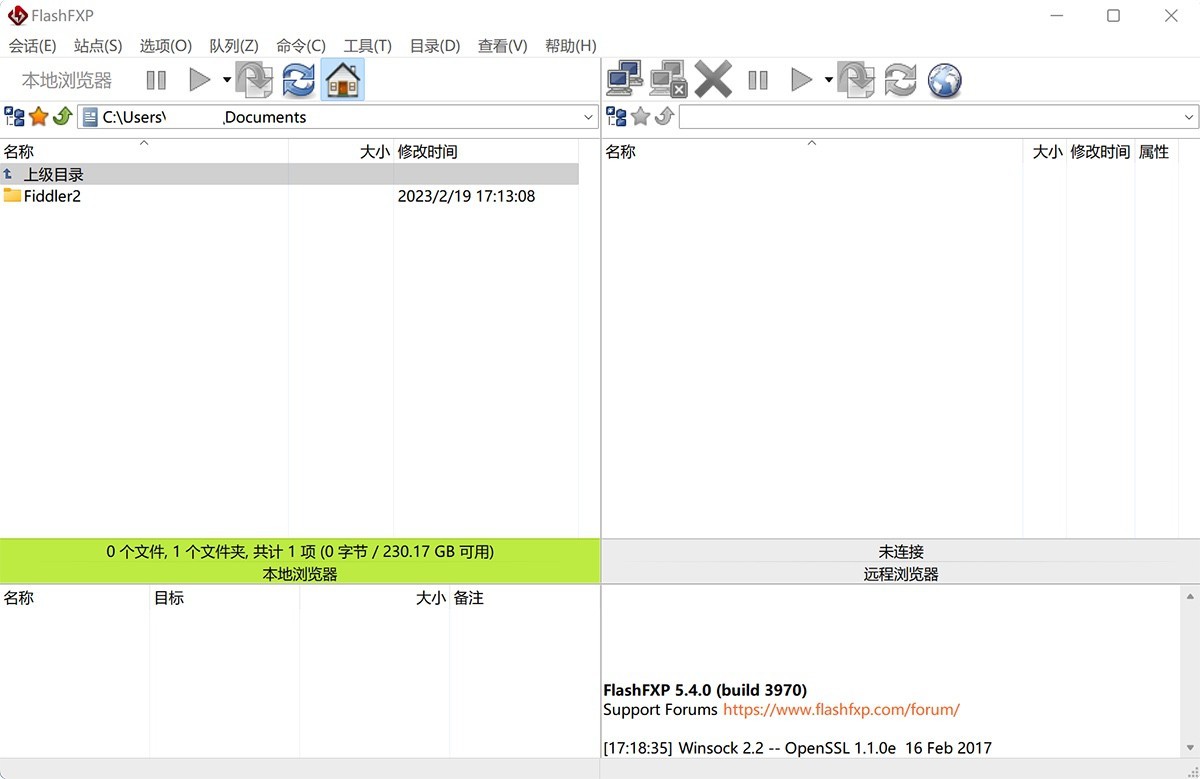Toggle the remote pause button
The width and height of the screenshot is (1200, 779).
click(758, 80)
